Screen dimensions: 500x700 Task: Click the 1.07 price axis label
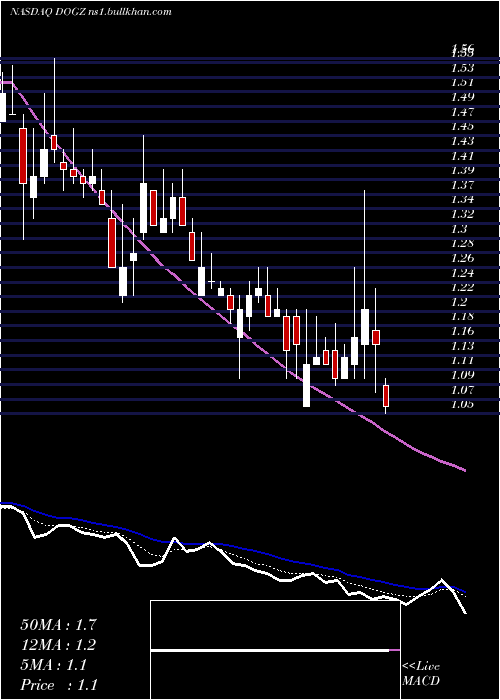(462, 389)
